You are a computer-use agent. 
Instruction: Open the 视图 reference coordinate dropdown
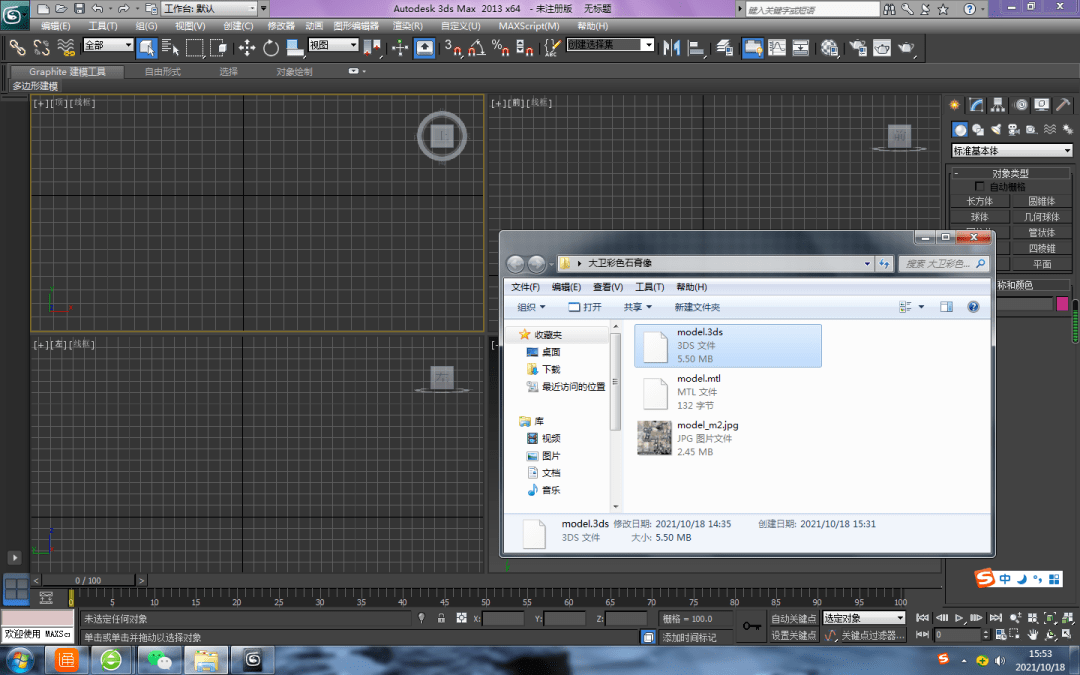(x=333, y=45)
